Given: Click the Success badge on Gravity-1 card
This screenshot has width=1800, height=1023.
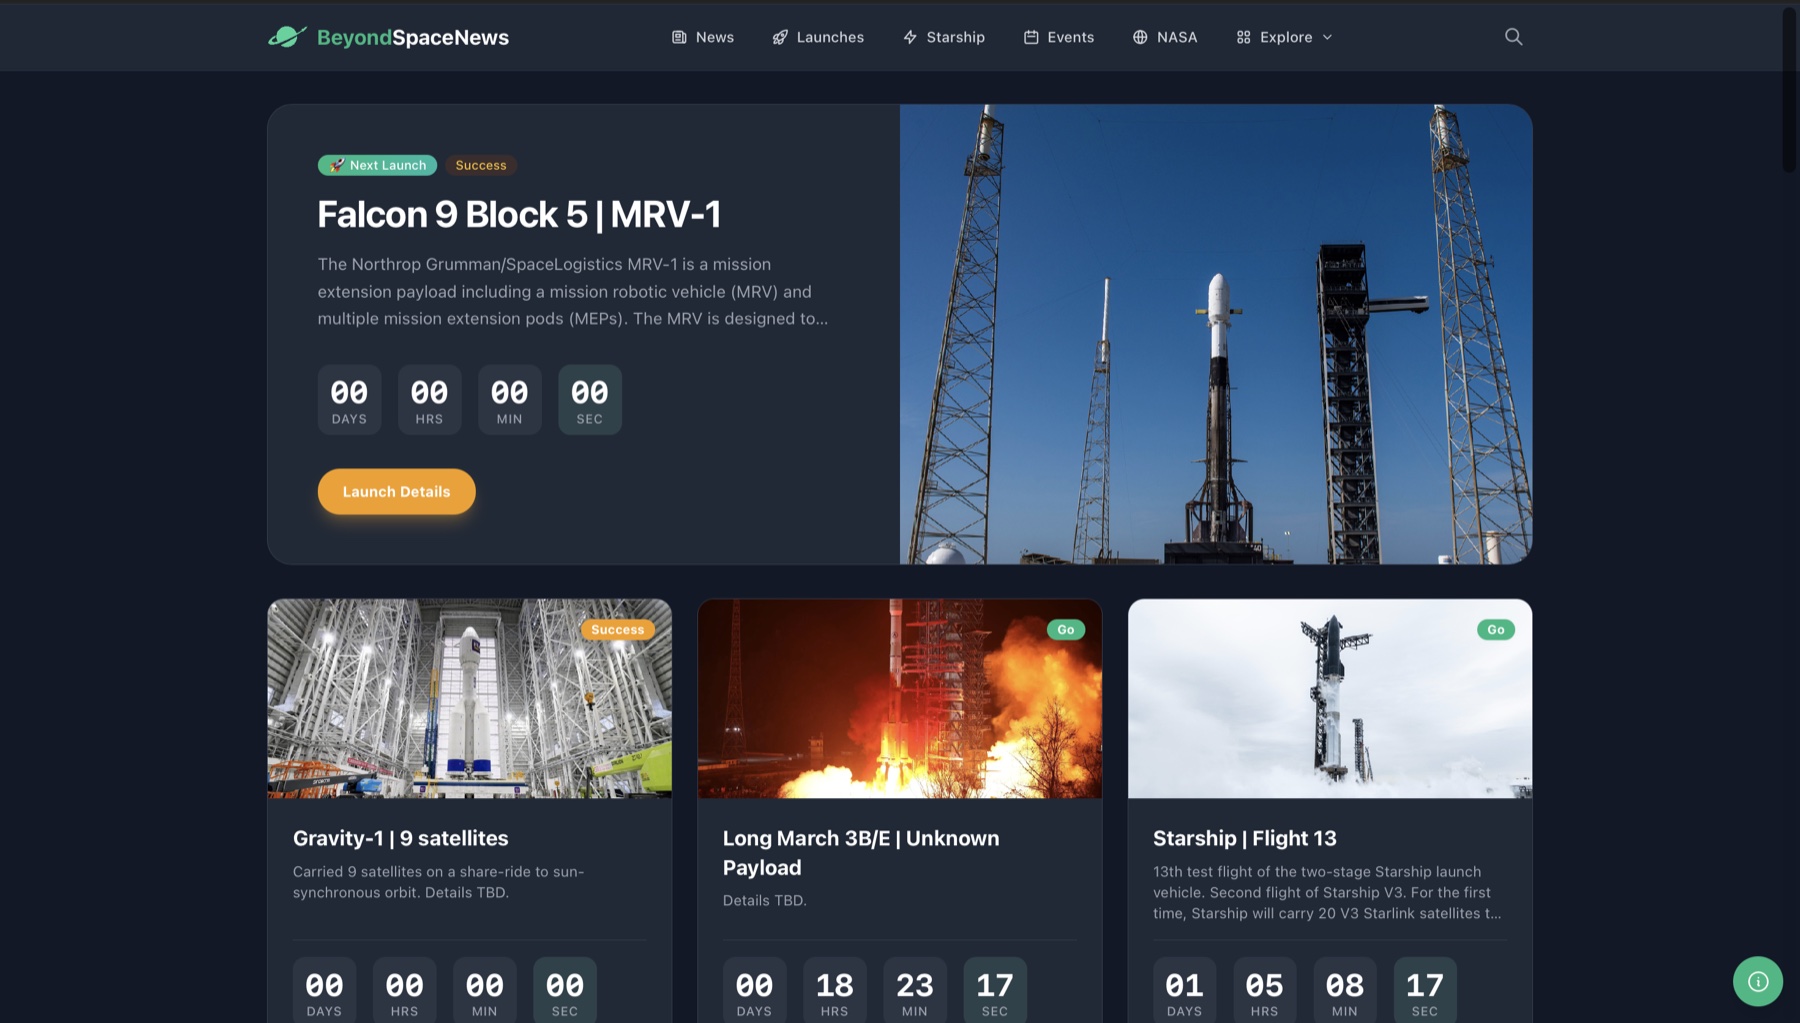Looking at the screenshot, I should click(x=618, y=630).
